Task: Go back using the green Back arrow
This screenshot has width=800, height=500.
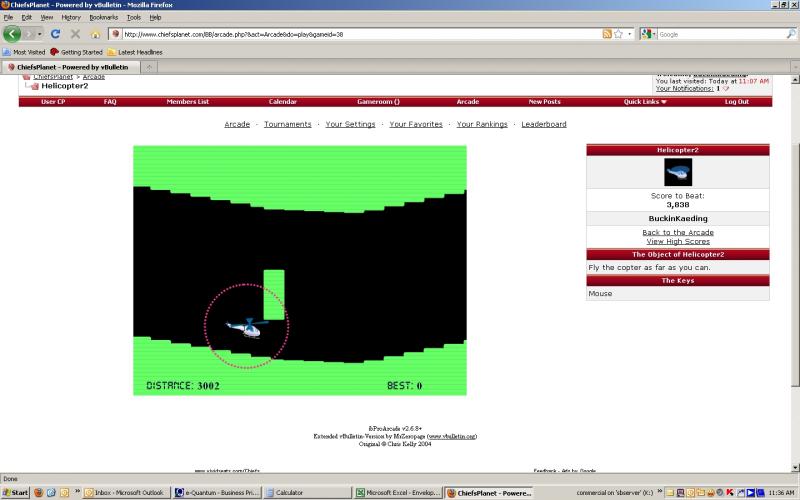Action: 12,34
